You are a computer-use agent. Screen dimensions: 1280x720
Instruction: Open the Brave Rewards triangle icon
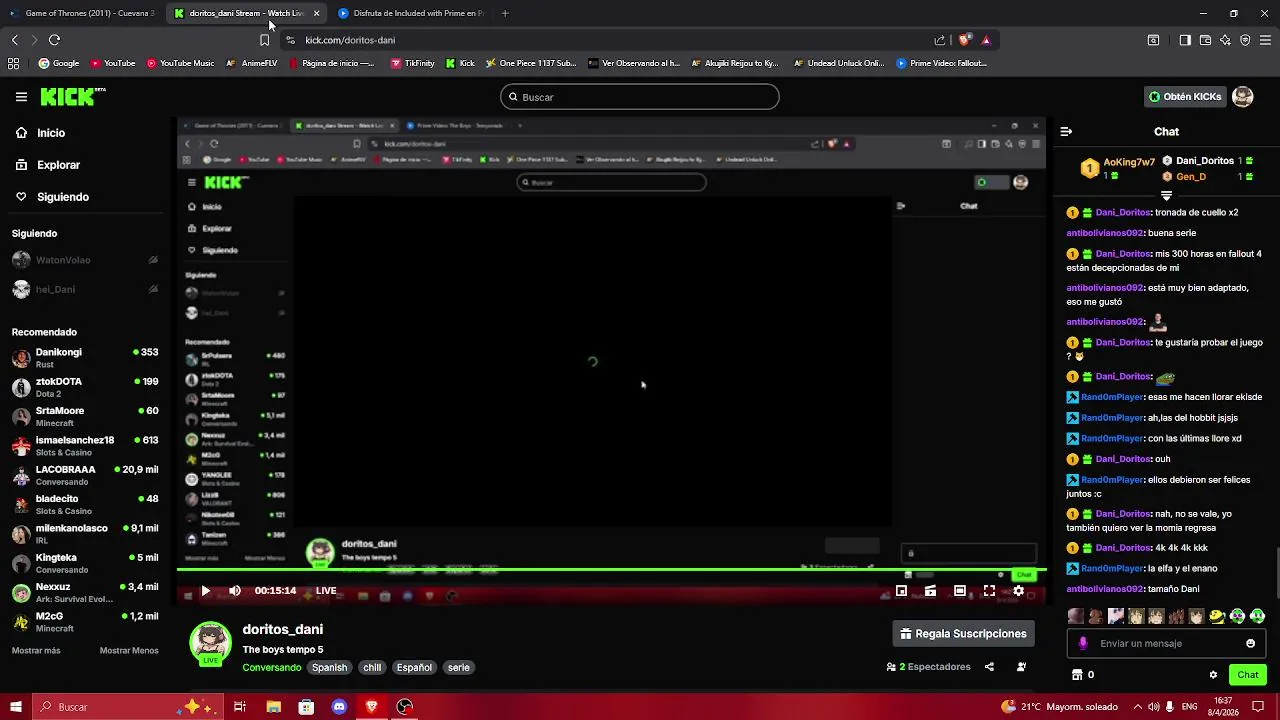pos(986,40)
